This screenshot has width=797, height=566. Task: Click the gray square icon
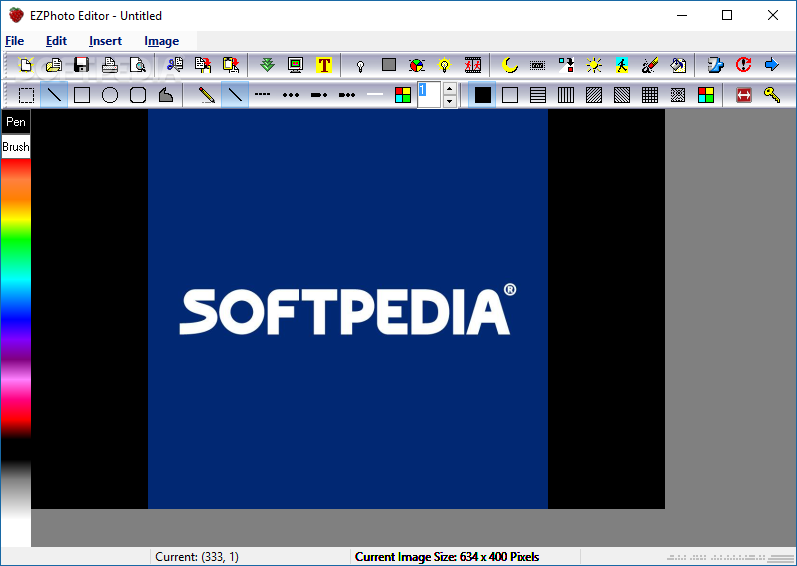point(389,65)
